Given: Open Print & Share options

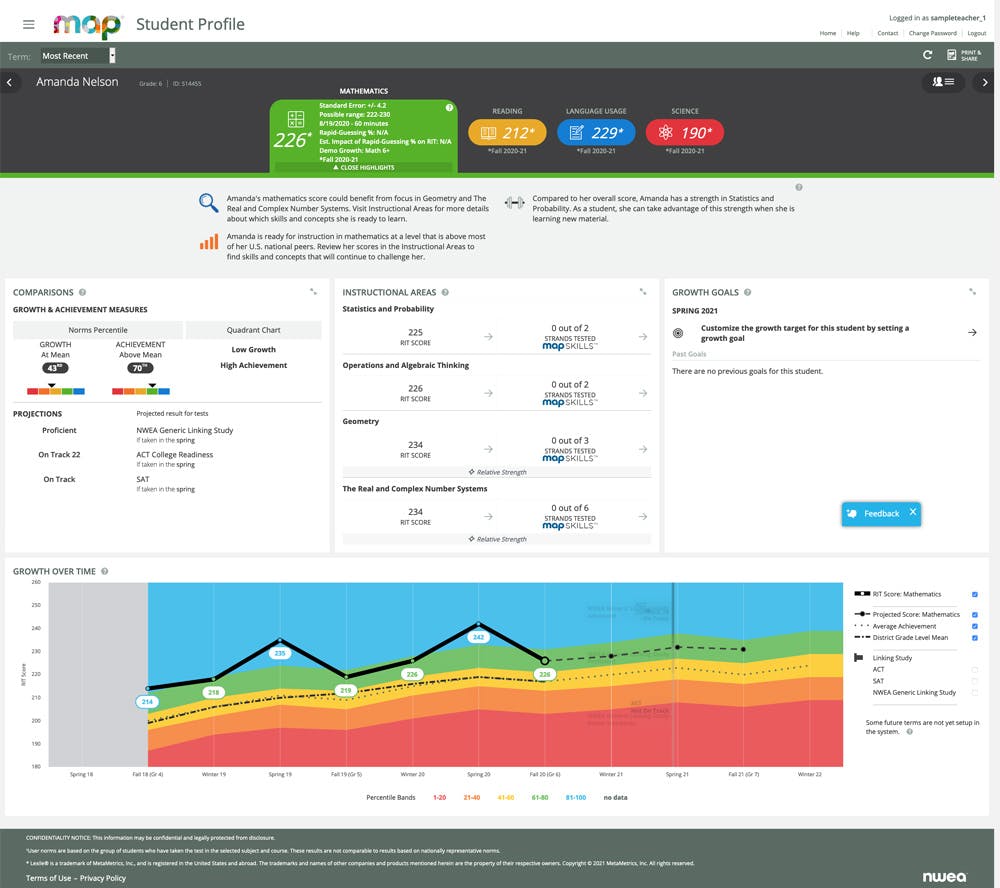Looking at the screenshot, I should [x=961, y=55].
